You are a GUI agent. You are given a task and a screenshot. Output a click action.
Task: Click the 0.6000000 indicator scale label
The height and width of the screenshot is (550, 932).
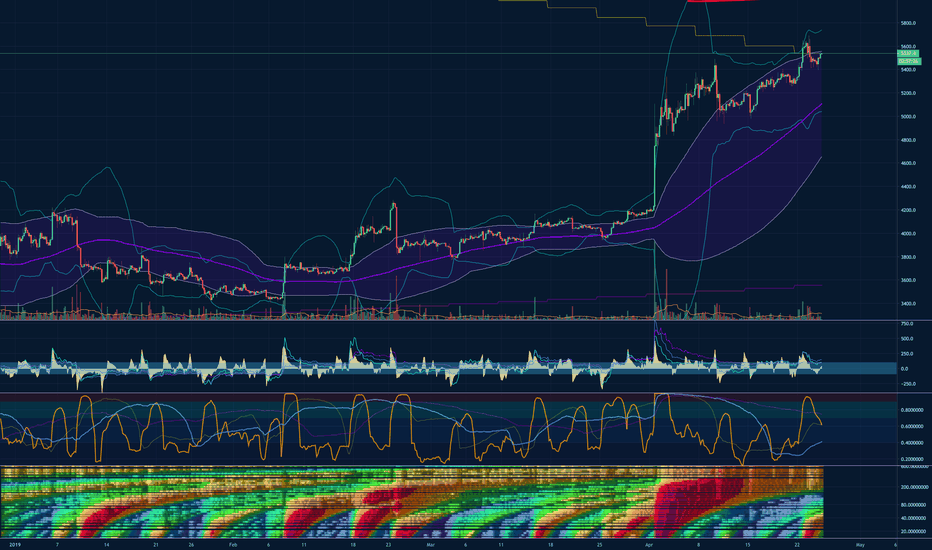912,426
